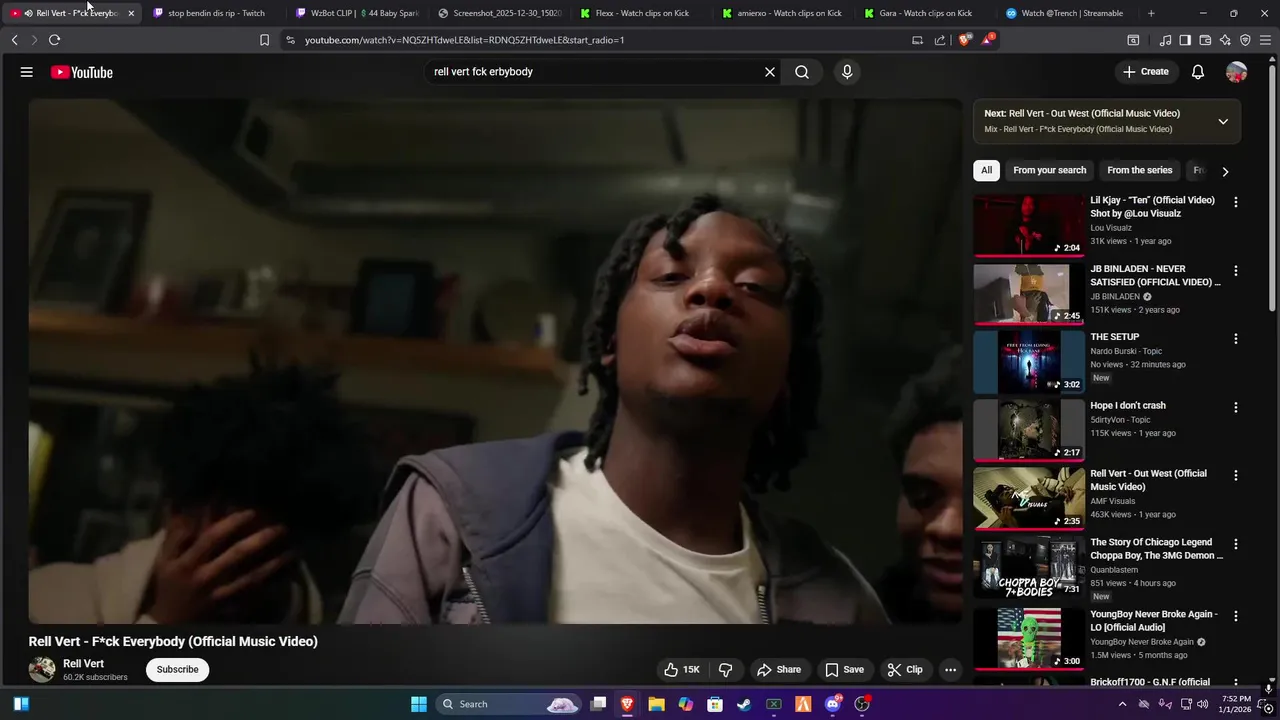Clear the search box text
The height and width of the screenshot is (720, 1280).
click(770, 72)
